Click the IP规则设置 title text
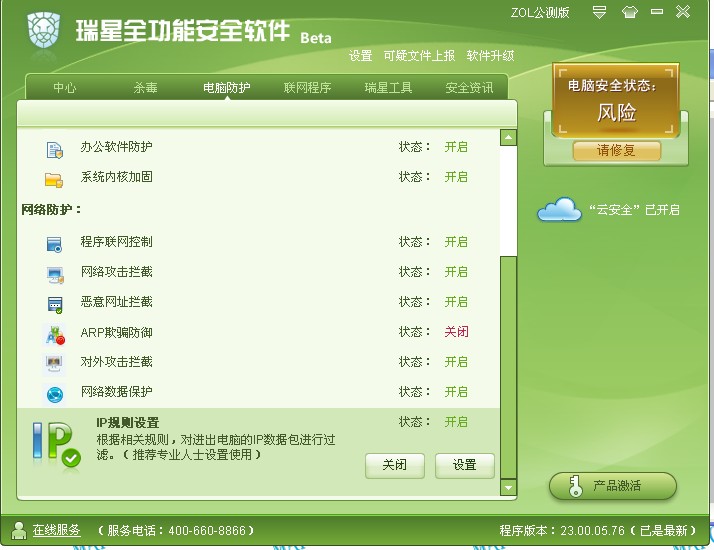The height and width of the screenshot is (550, 714). point(128,423)
